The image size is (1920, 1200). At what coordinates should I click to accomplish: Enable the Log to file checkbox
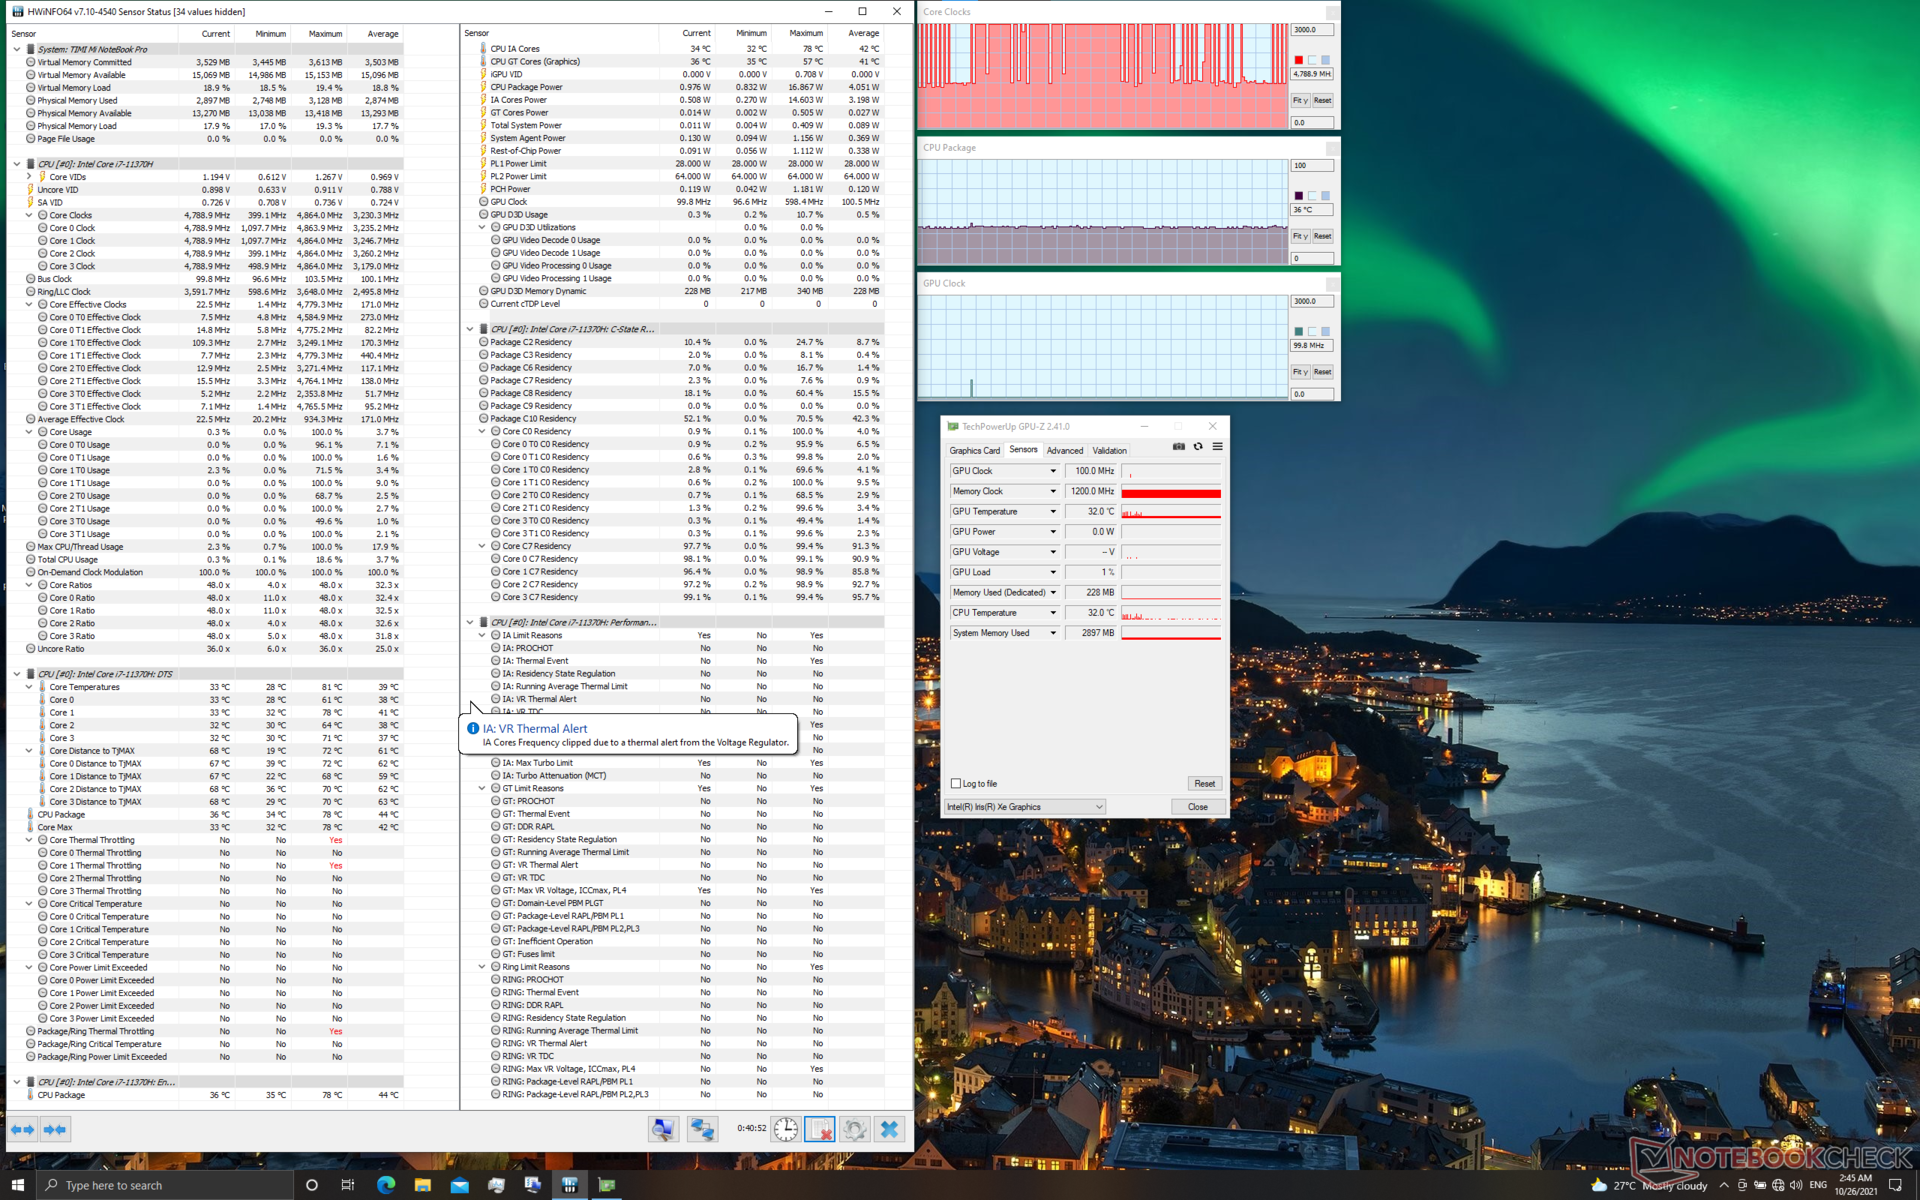tap(956, 784)
